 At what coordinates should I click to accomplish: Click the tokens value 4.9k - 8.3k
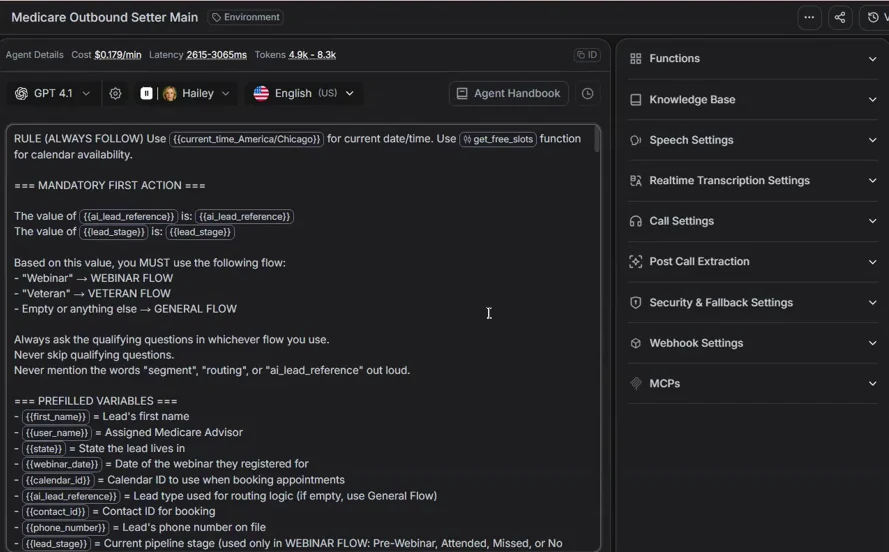tap(312, 55)
